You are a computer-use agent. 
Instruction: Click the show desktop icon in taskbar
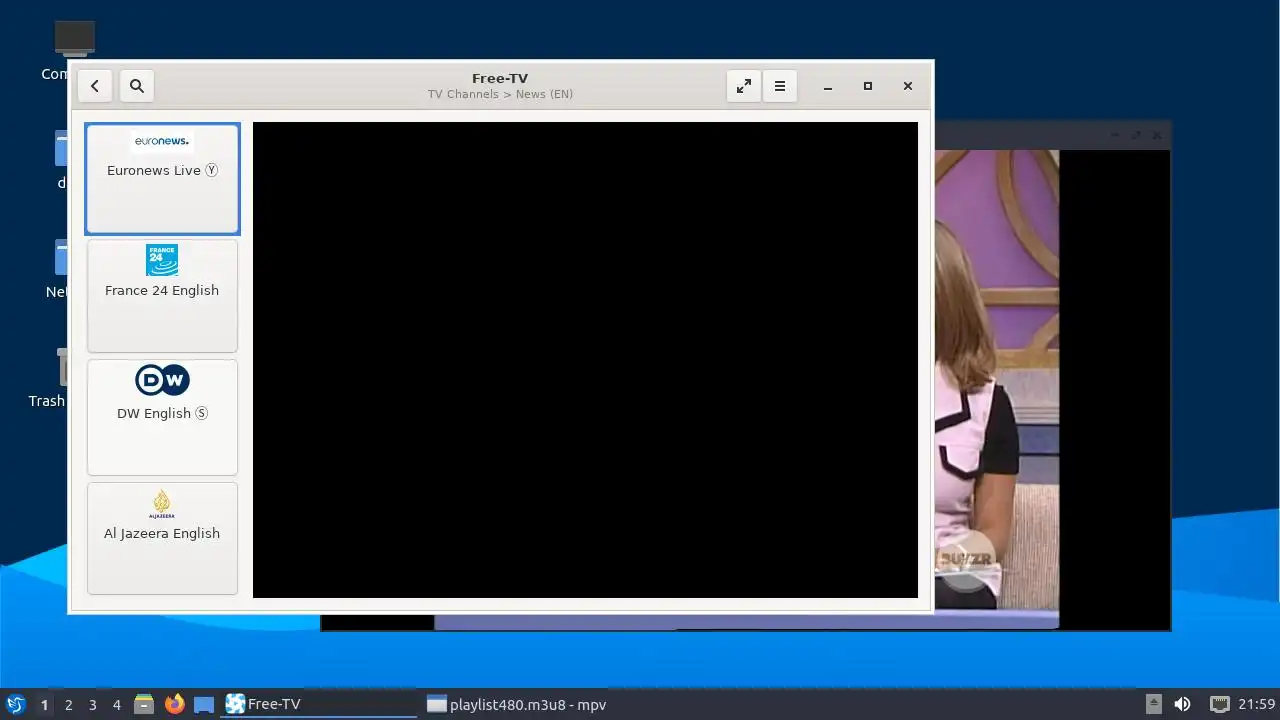click(204, 704)
